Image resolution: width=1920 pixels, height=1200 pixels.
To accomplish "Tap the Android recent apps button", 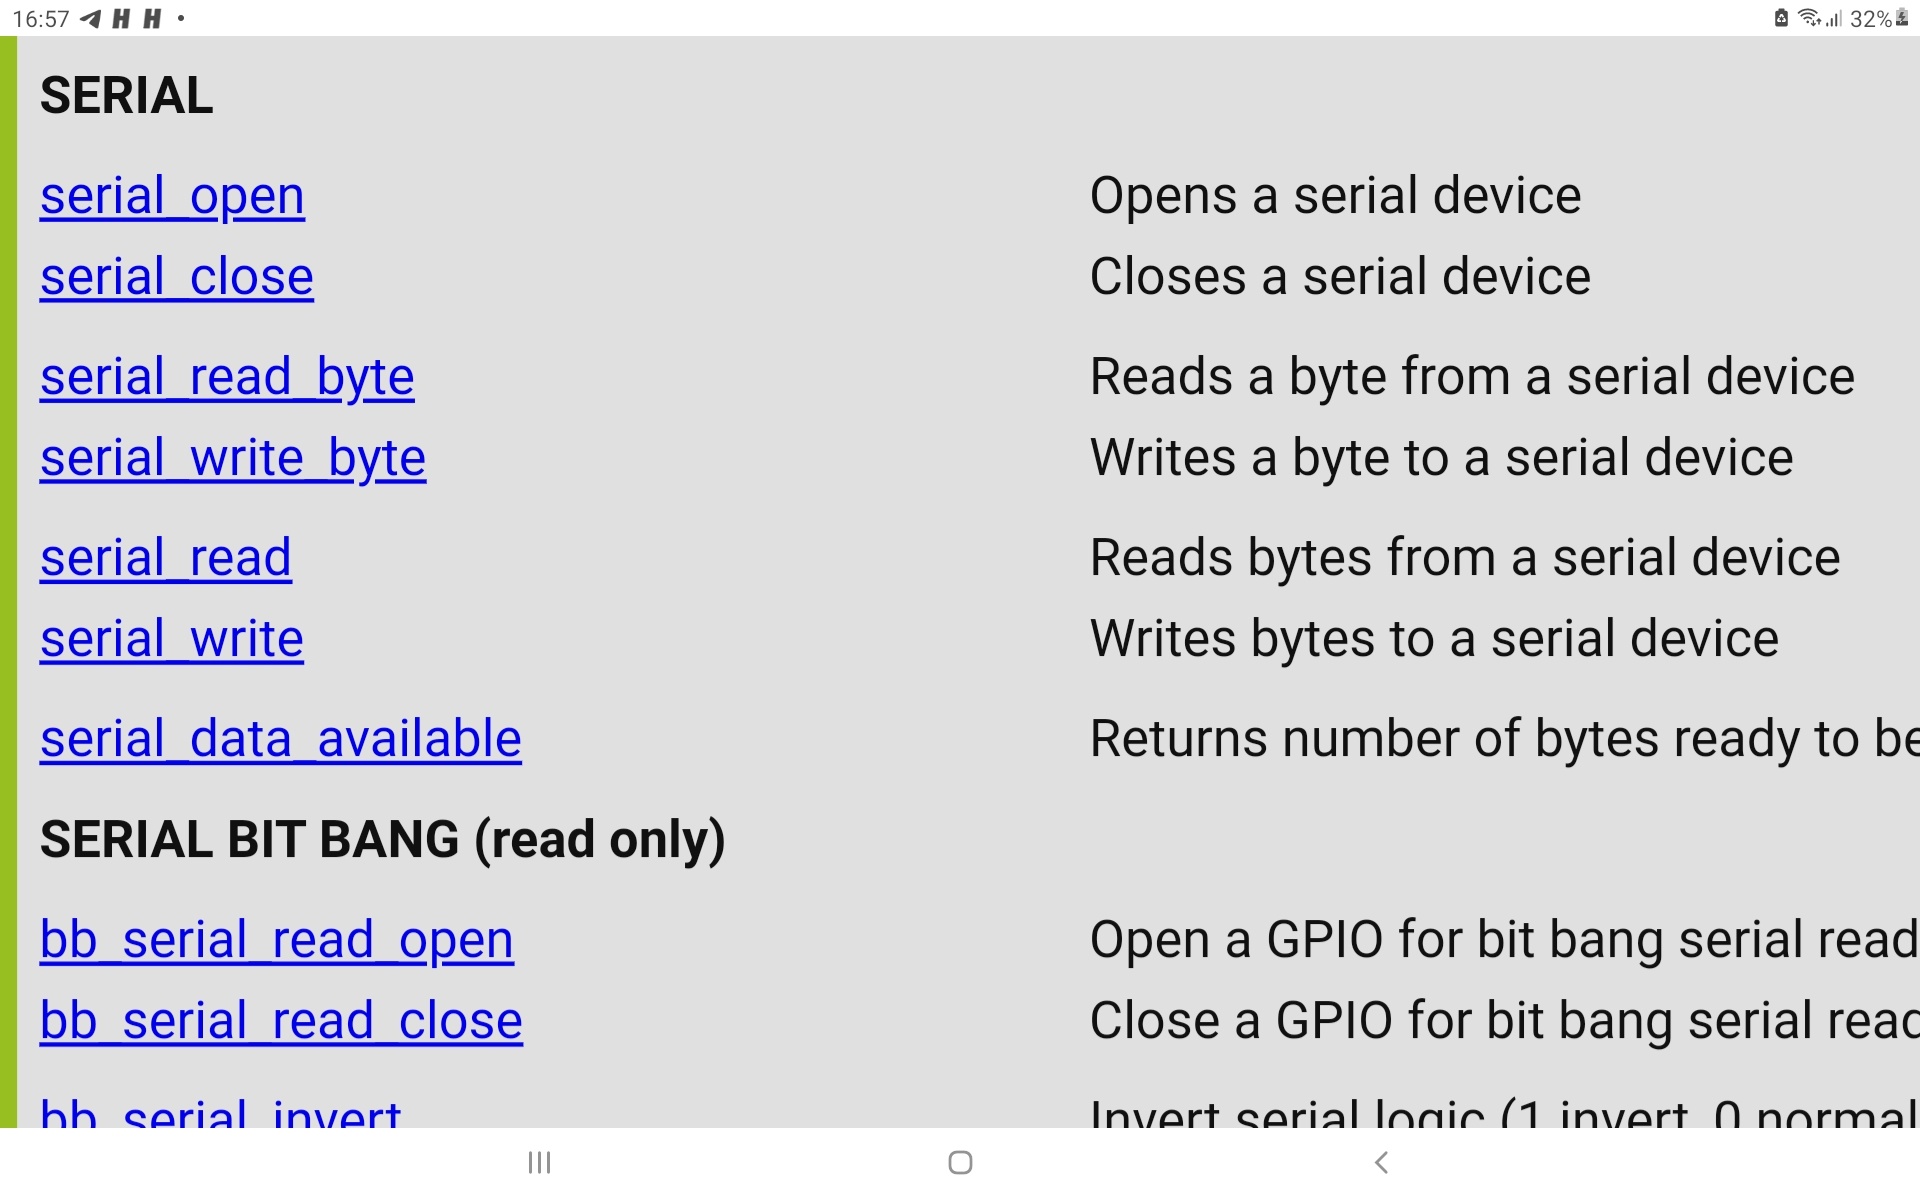I will tap(540, 1162).
